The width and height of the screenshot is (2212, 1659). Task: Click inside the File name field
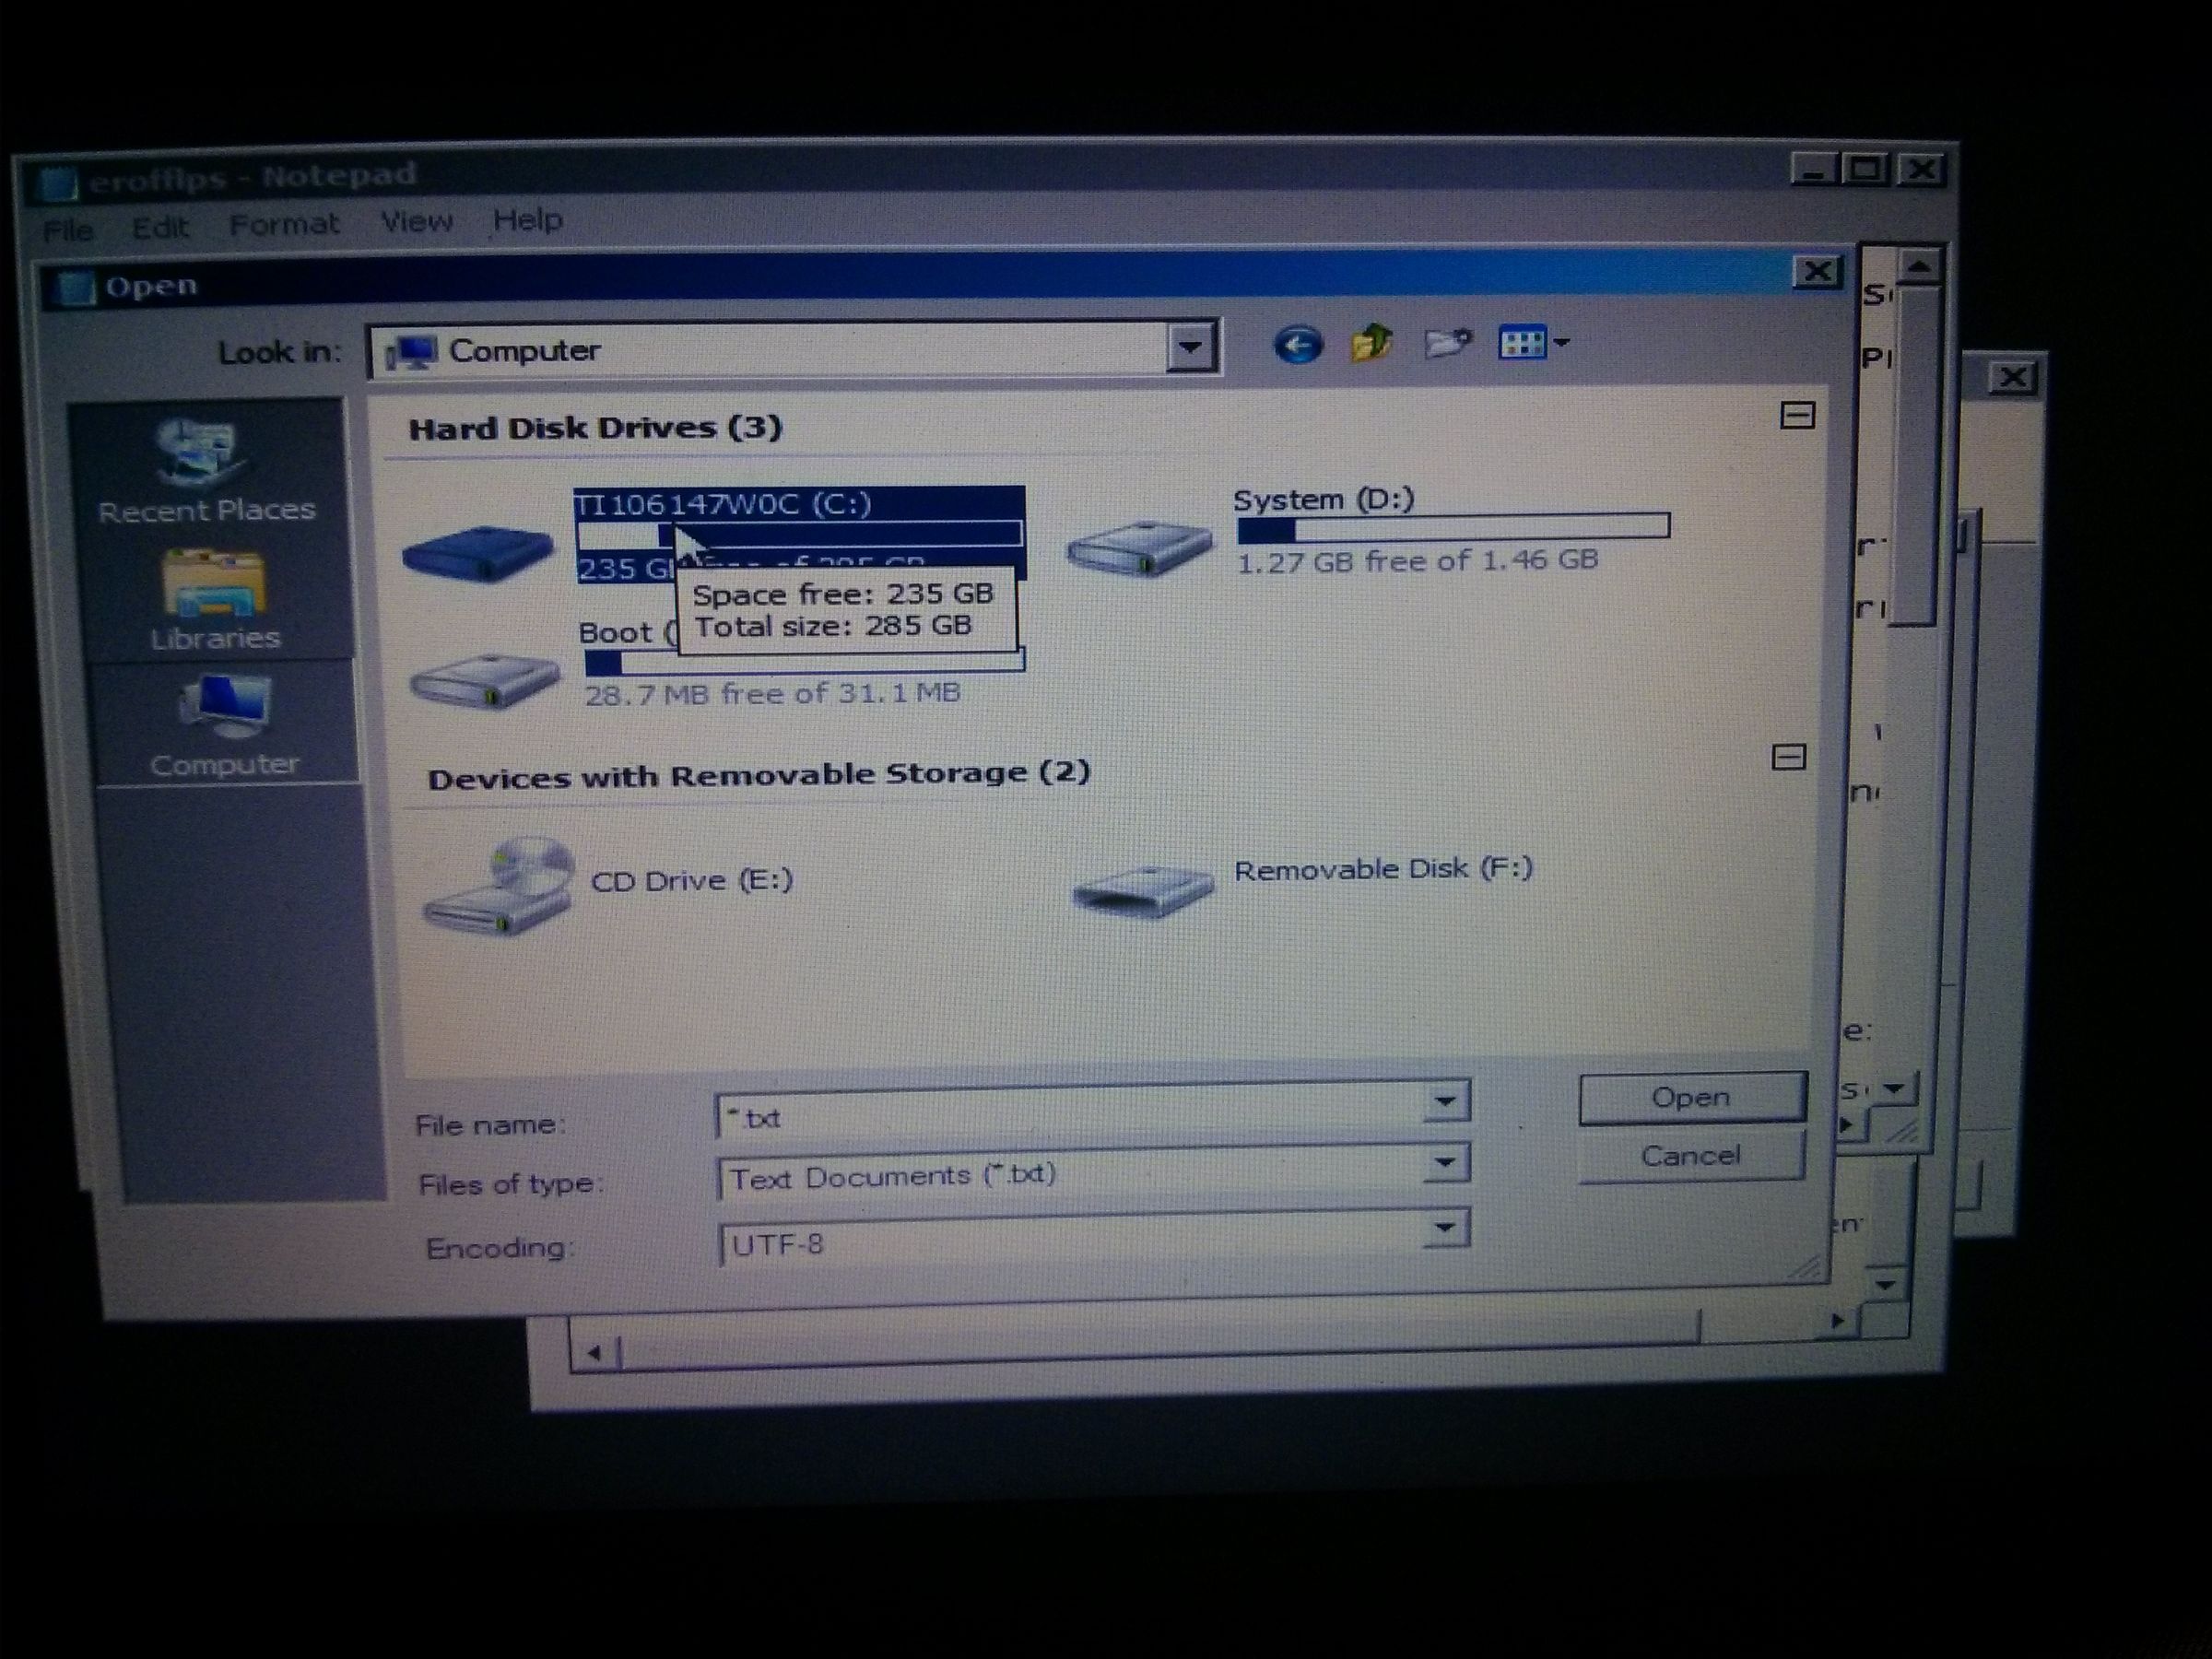(1070, 1116)
